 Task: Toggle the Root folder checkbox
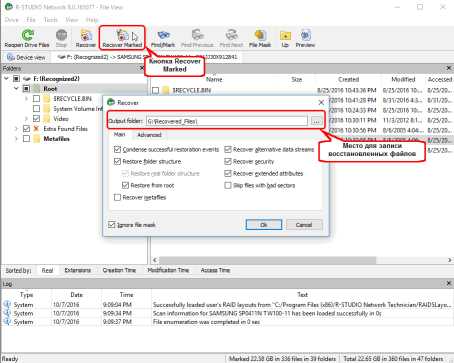[x=26, y=89]
